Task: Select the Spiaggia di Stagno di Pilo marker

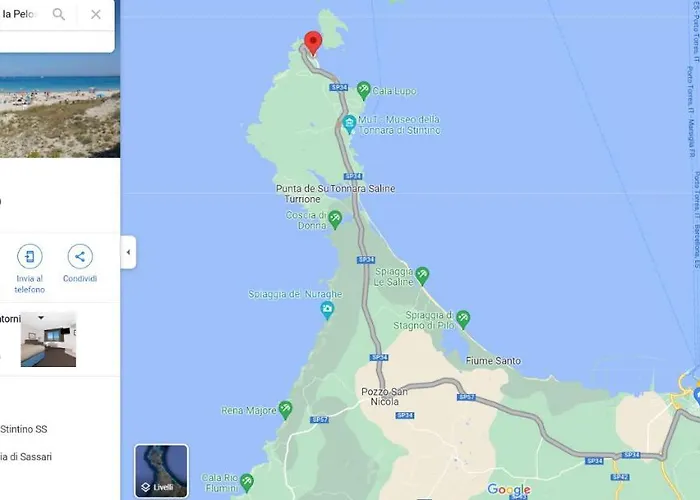Action: click(x=463, y=320)
